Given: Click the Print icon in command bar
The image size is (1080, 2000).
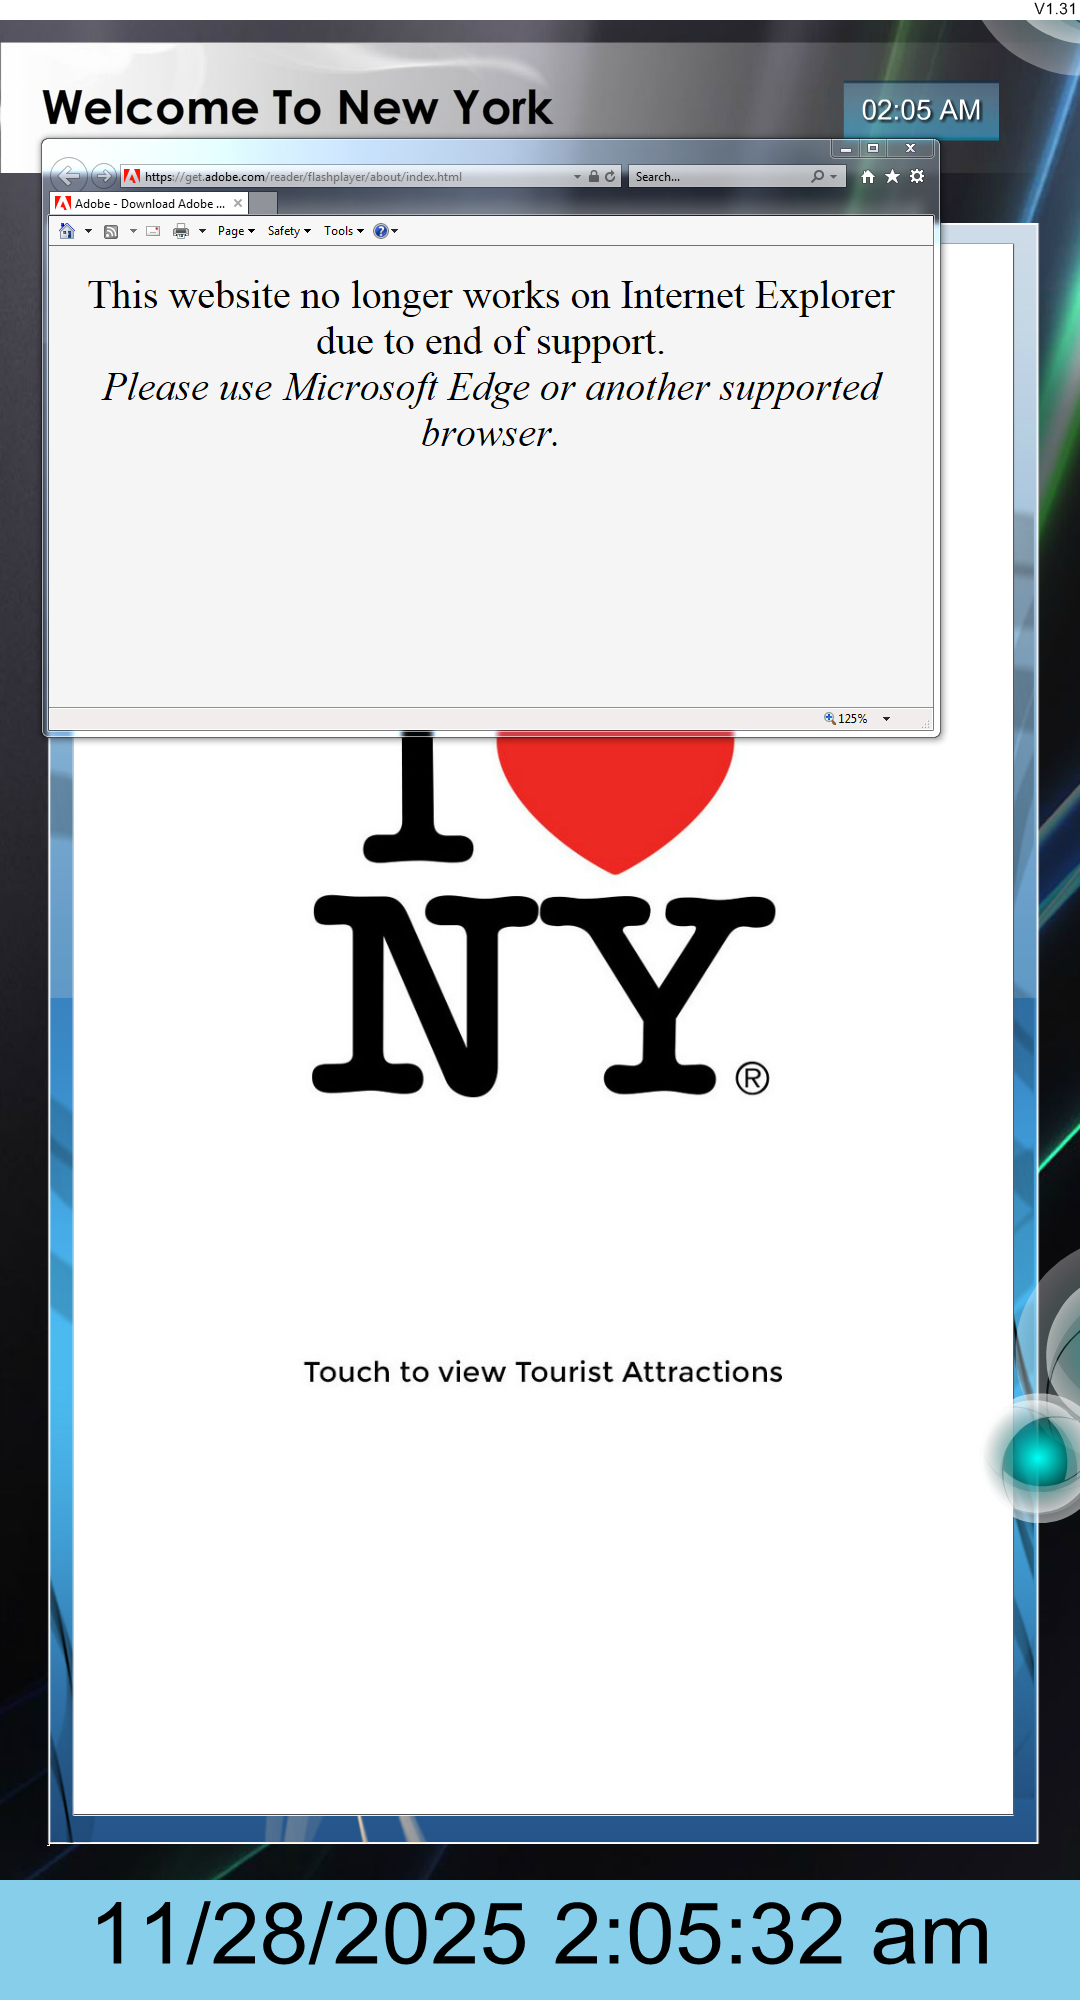Looking at the screenshot, I should tap(181, 231).
